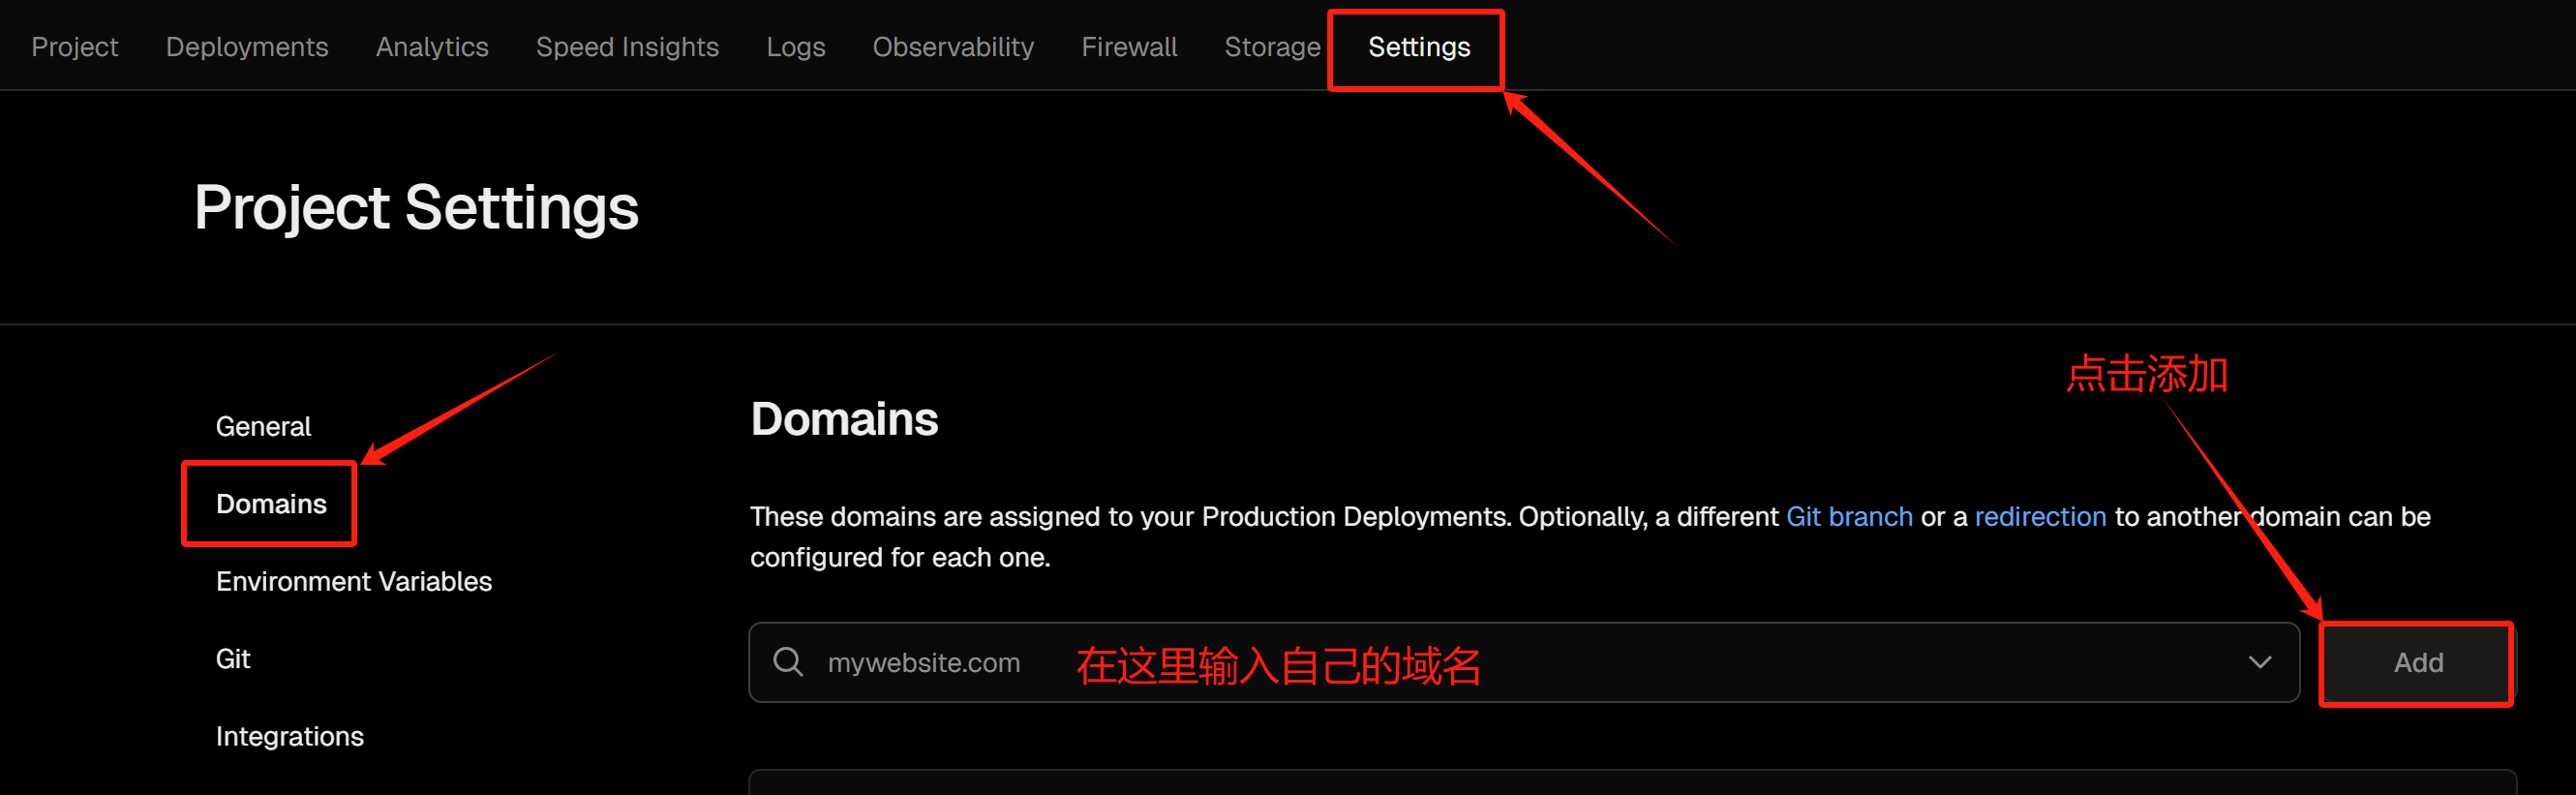
Task: Open the Git settings section
Action: click(x=233, y=658)
